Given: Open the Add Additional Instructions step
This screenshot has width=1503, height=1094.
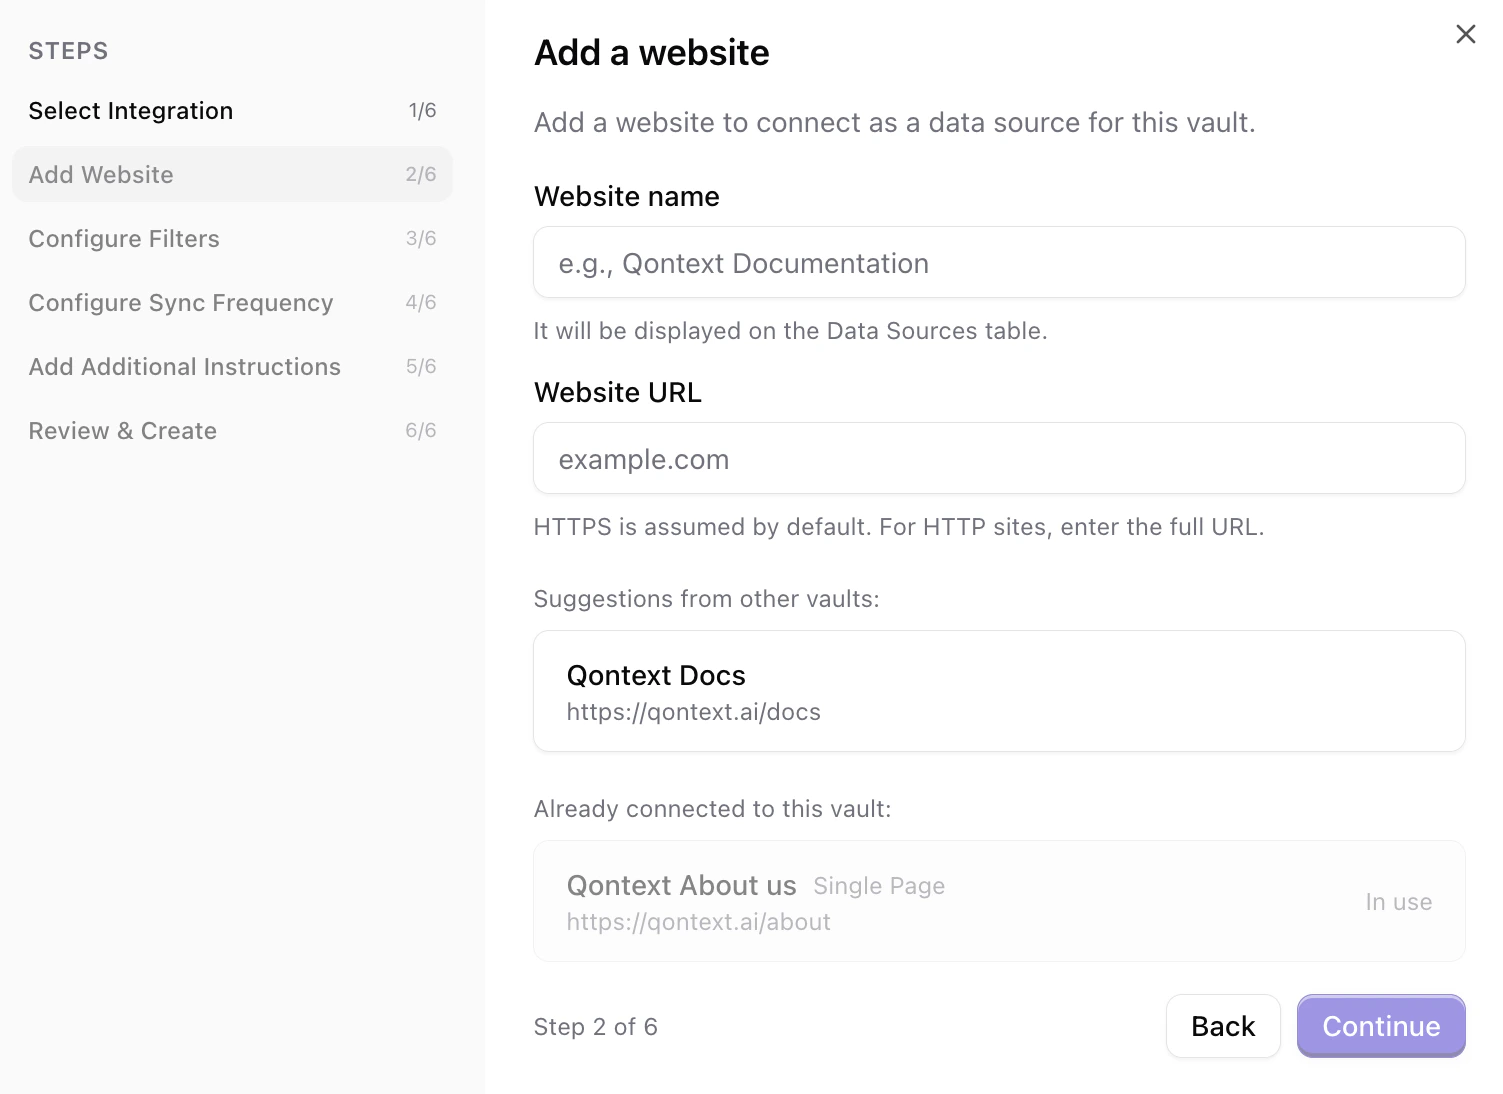Looking at the screenshot, I should point(184,366).
